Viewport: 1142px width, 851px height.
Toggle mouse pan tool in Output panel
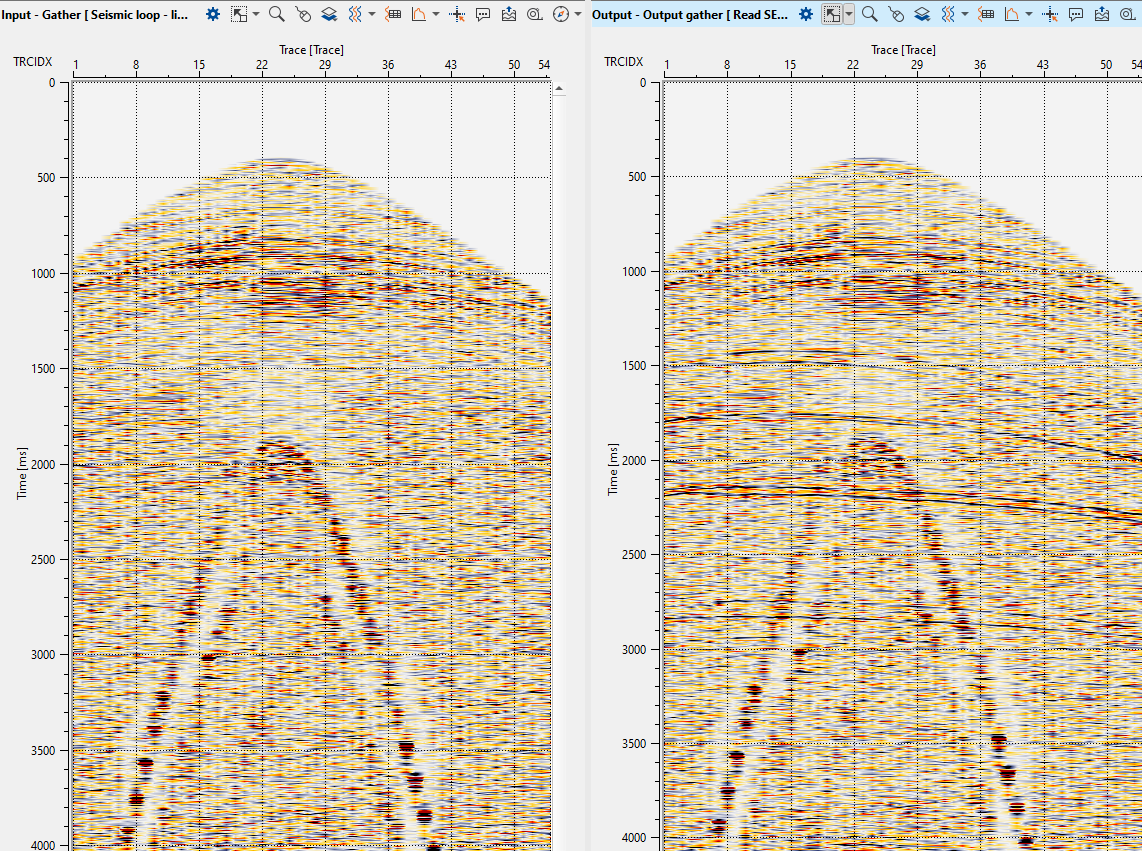(896, 14)
